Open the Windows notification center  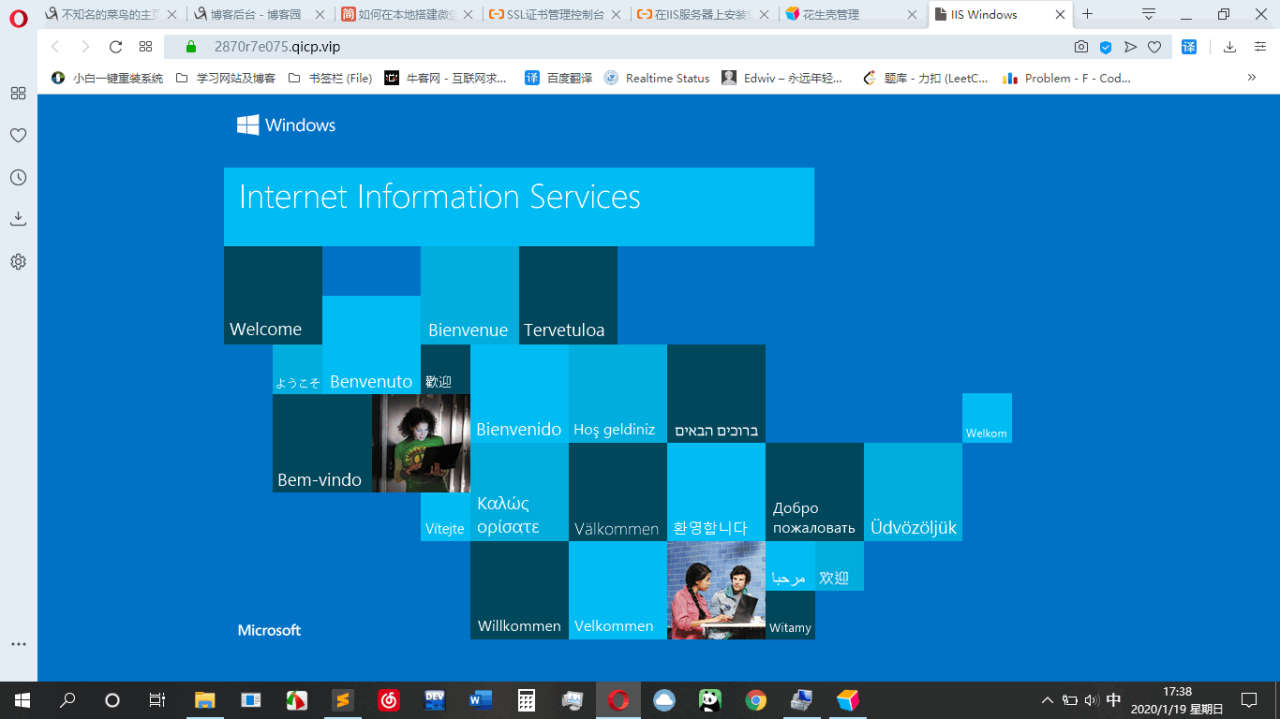(1249, 700)
